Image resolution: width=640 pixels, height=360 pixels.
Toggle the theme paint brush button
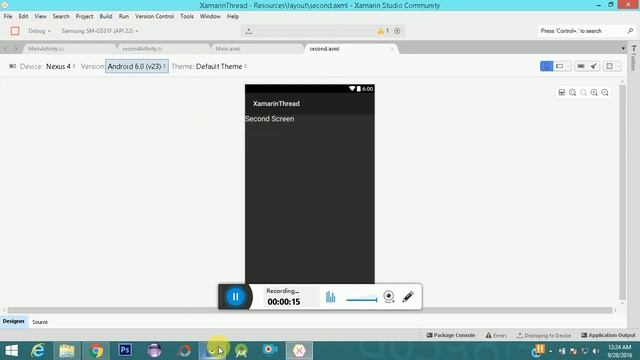click(x=593, y=66)
